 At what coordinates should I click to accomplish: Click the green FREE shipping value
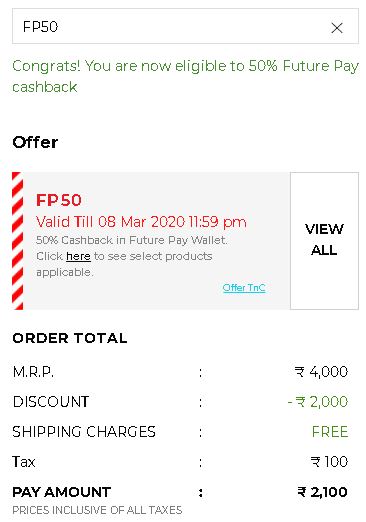pos(330,432)
